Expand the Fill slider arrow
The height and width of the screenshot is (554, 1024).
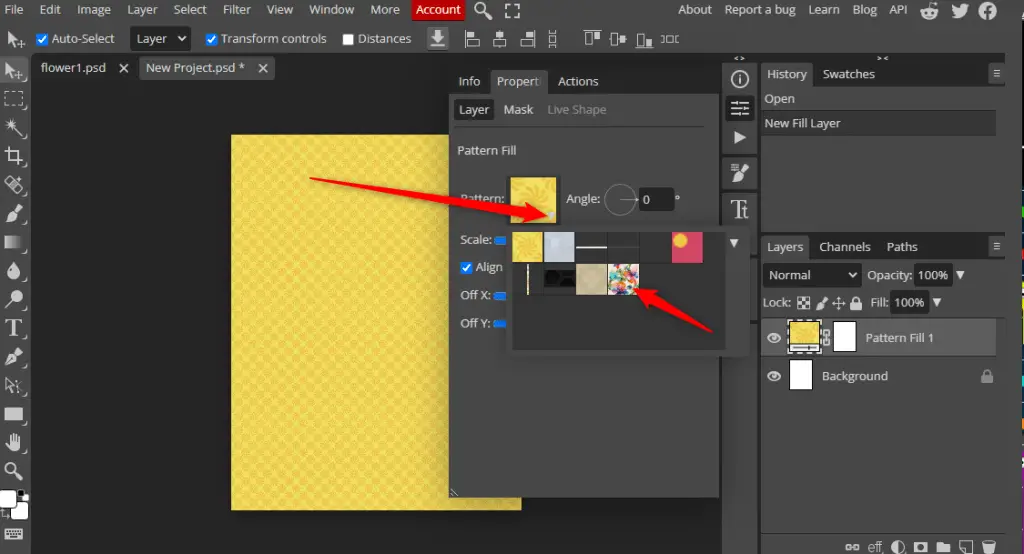tap(937, 302)
